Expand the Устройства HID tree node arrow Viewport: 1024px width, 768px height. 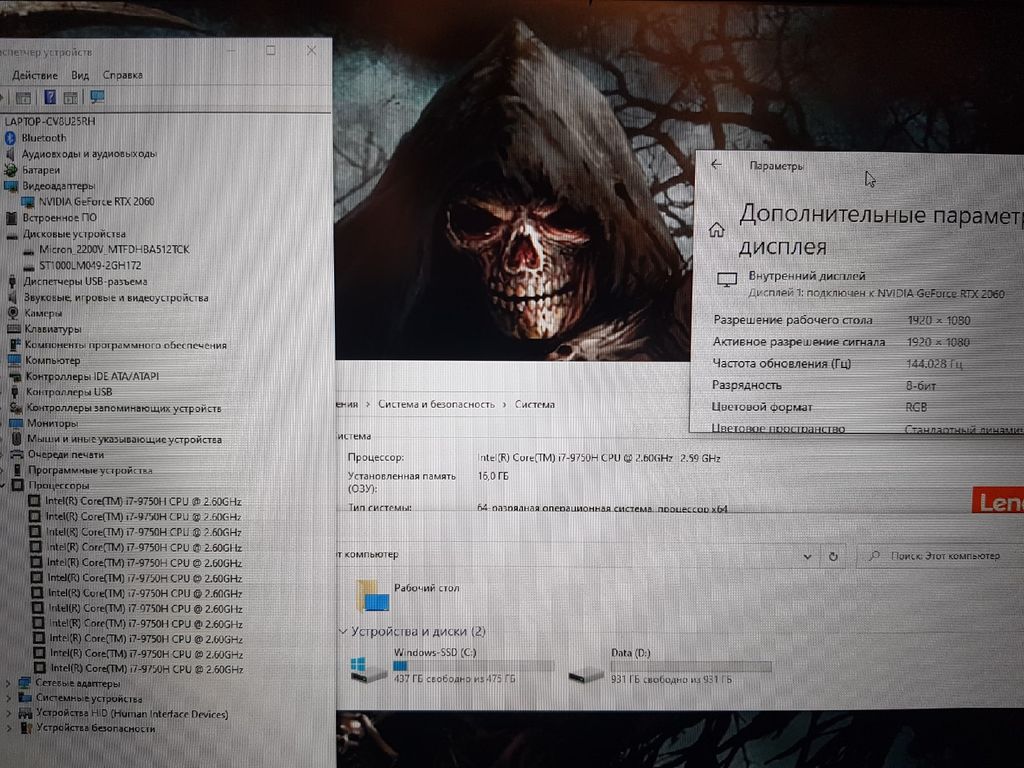pyautogui.click(x=8, y=713)
